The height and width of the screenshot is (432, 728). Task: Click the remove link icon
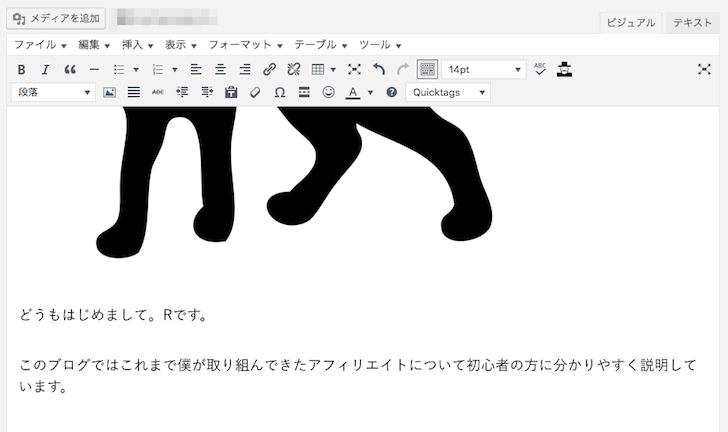point(293,69)
